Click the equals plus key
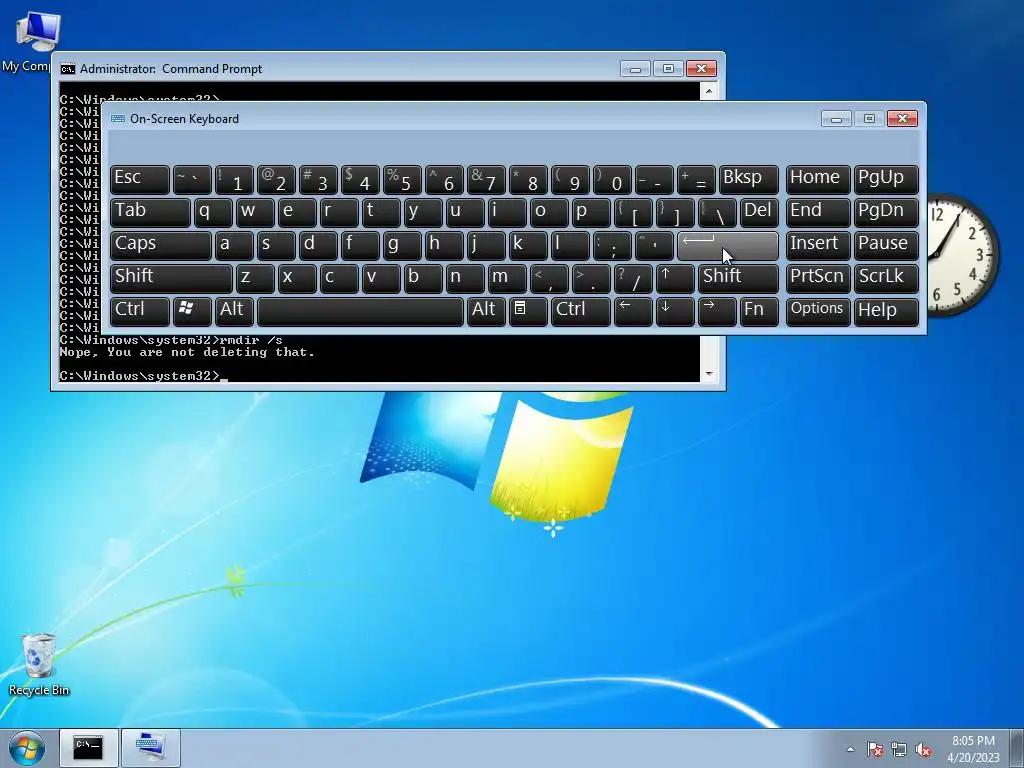The image size is (1024, 768). [696, 180]
